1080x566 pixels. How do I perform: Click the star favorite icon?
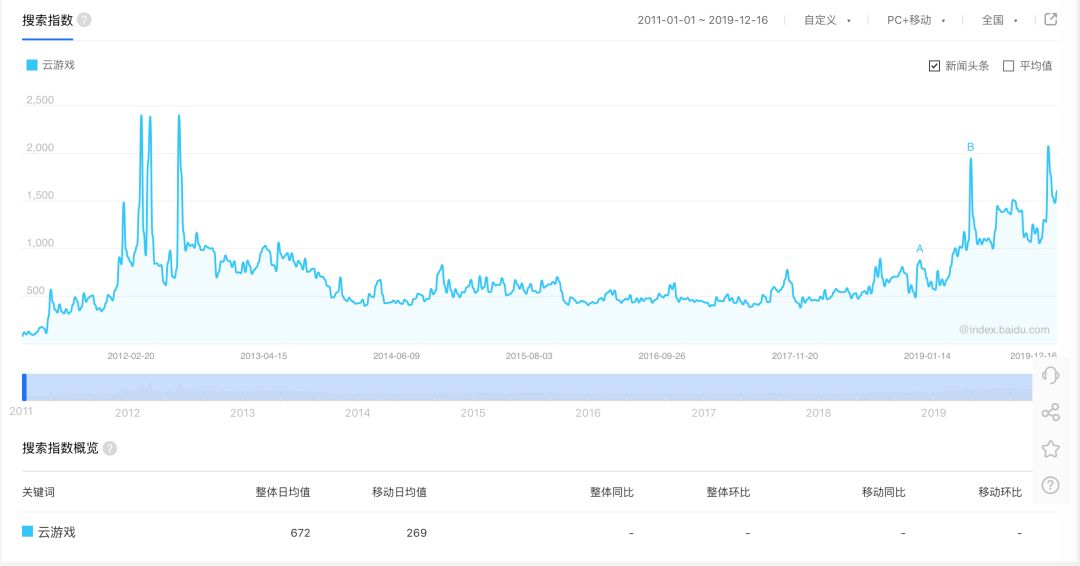pos(1050,449)
